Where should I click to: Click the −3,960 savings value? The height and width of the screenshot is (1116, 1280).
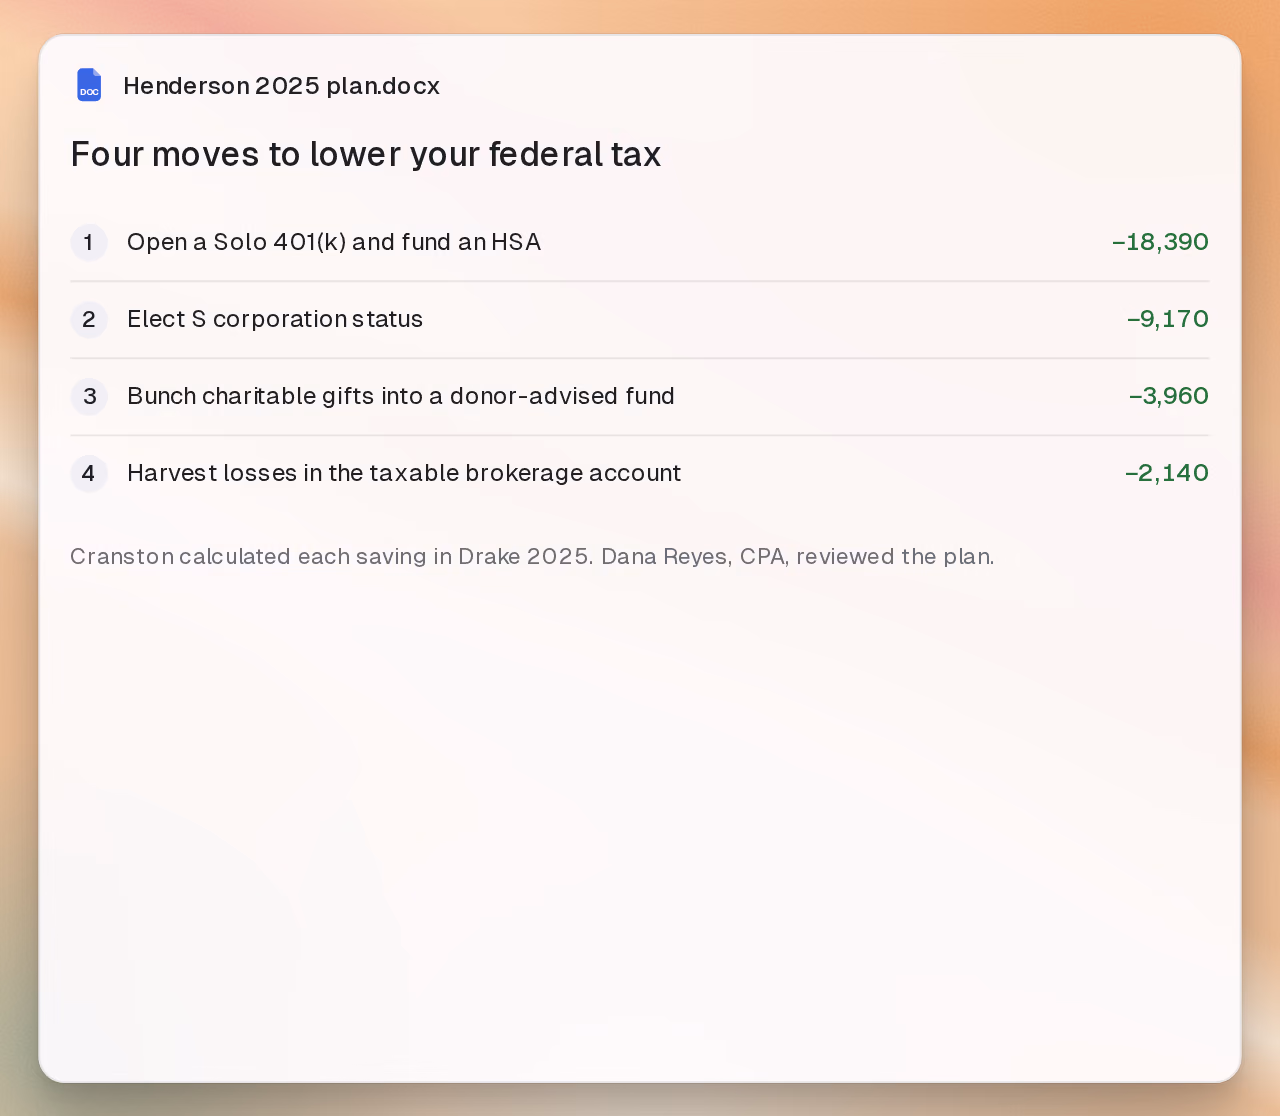click(x=1169, y=396)
